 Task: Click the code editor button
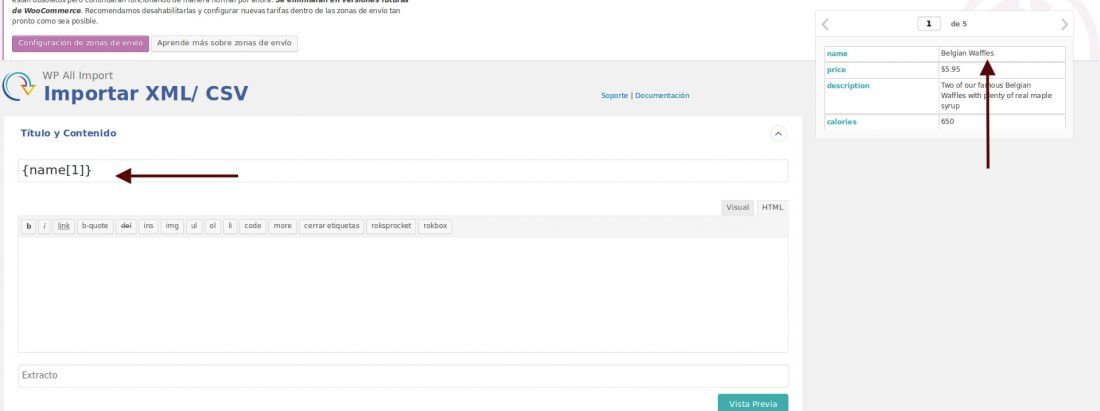point(253,226)
